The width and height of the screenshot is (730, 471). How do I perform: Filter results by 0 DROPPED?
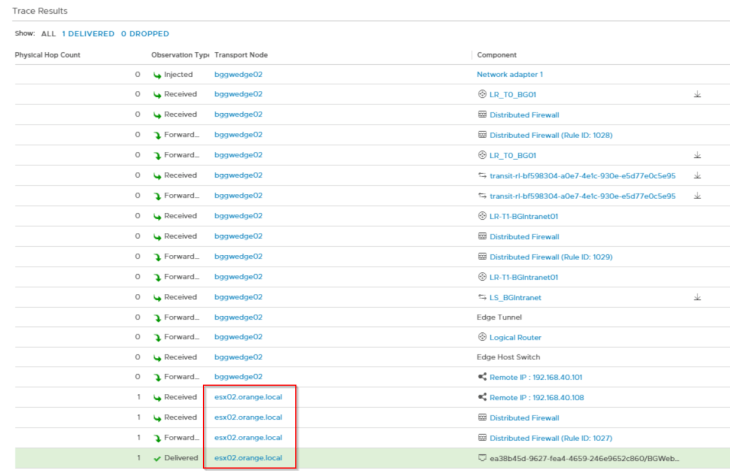point(145,34)
